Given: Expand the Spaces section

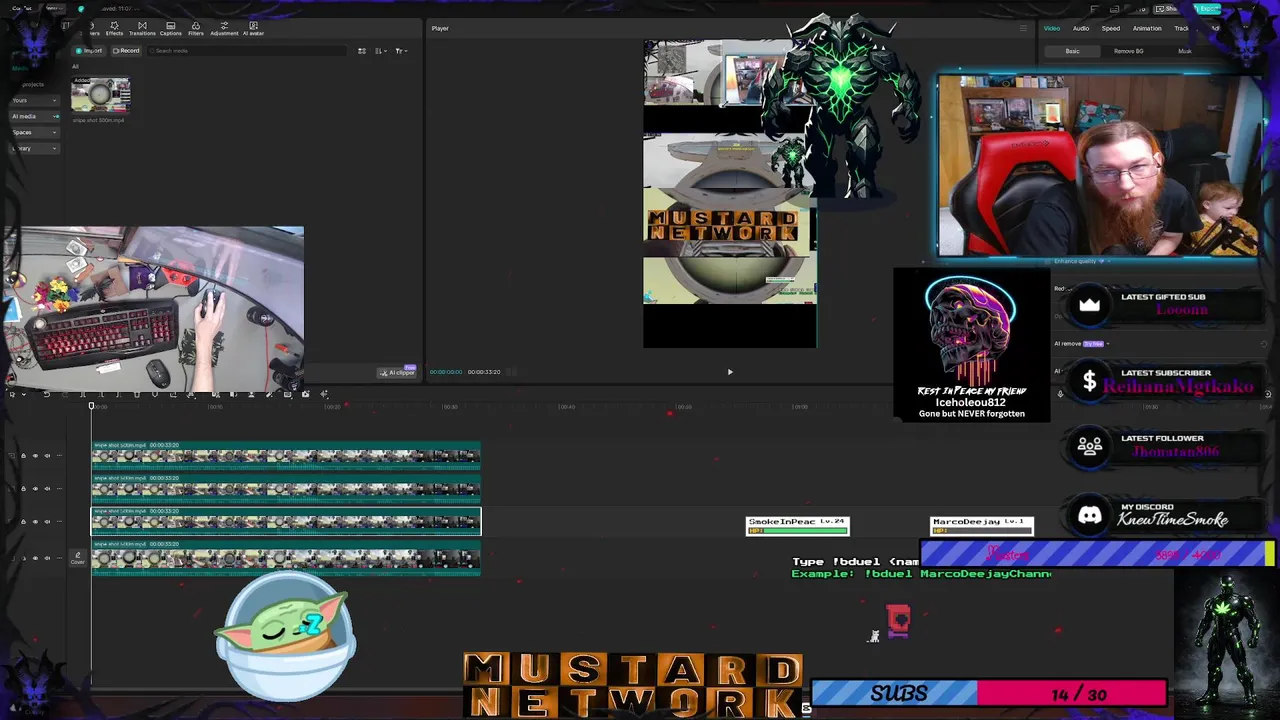Looking at the screenshot, I should [x=34, y=132].
